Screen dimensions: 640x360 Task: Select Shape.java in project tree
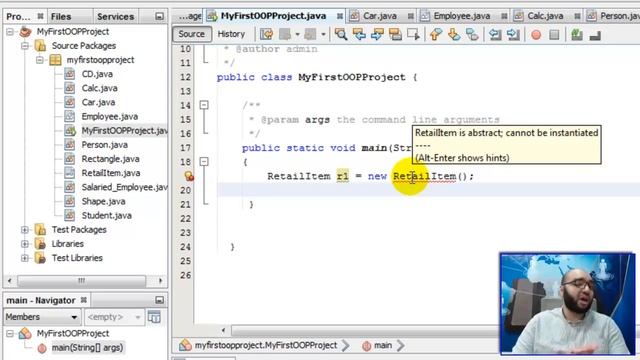[x=103, y=201]
